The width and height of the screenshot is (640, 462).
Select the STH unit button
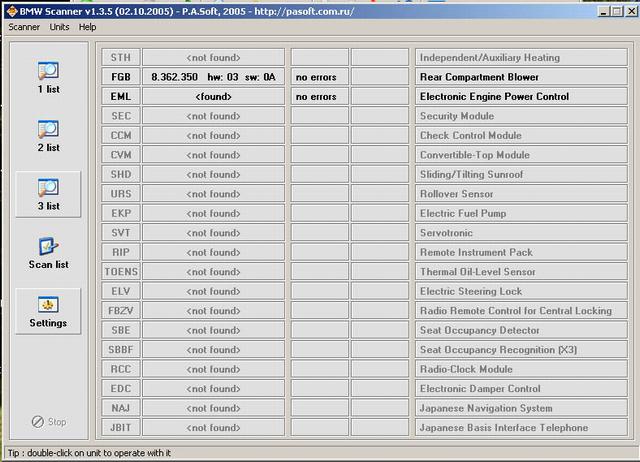click(x=121, y=58)
